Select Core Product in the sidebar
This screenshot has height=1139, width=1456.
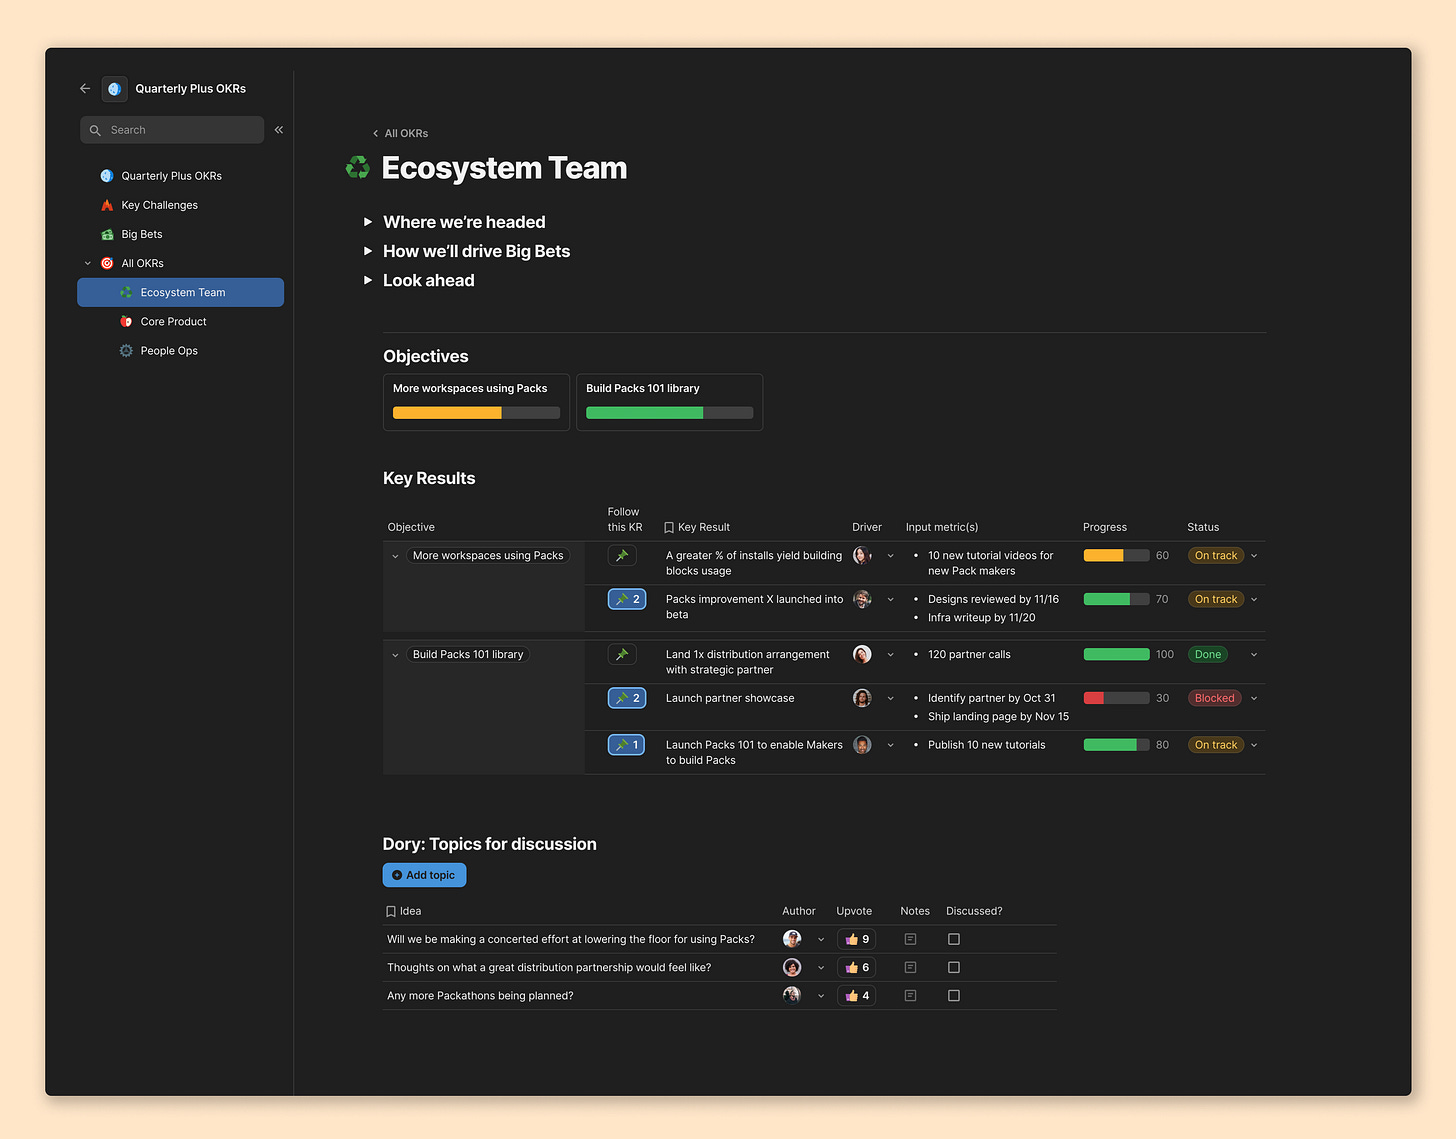coord(172,321)
